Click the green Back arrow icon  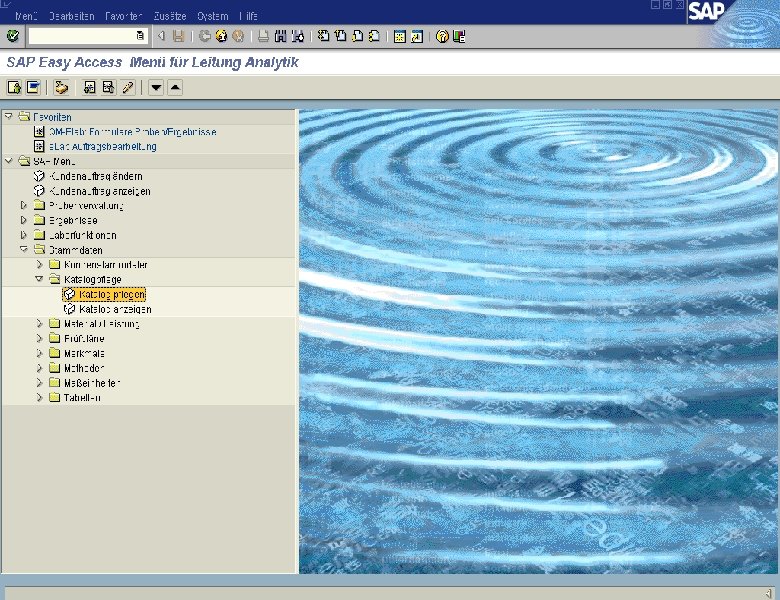[x=204, y=36]
